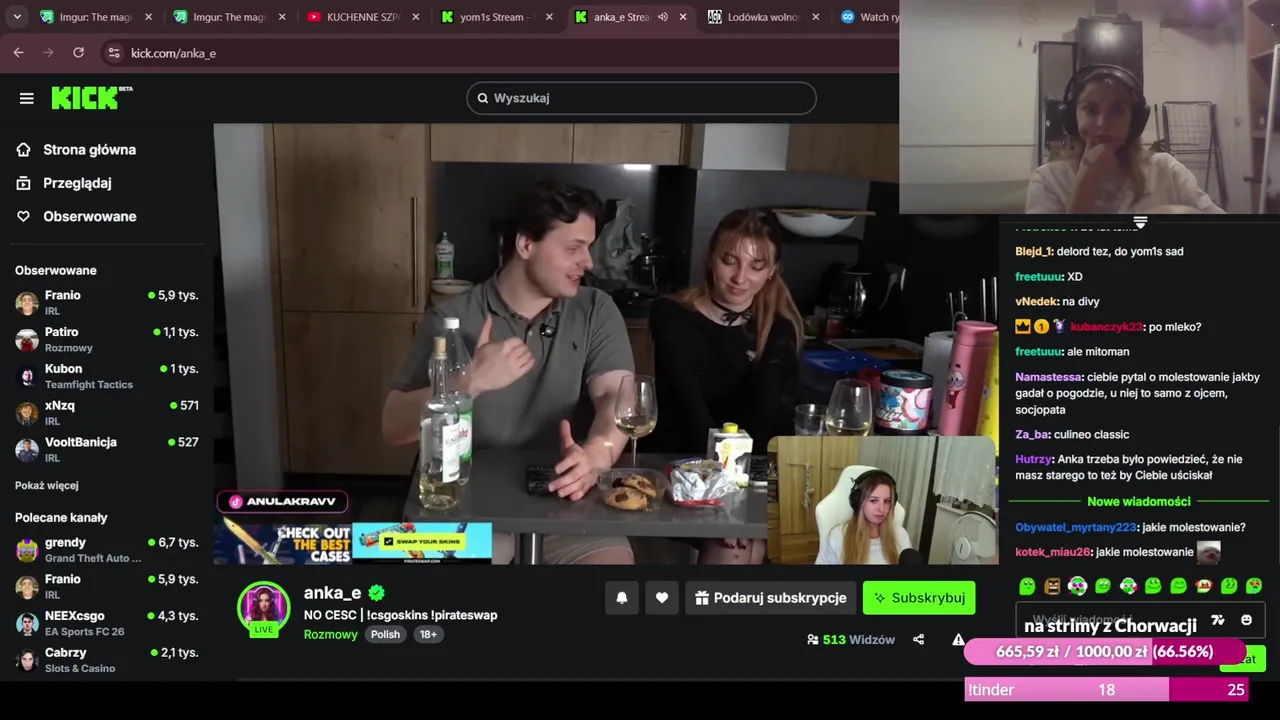Open the emoji picker smiley in chat input
This screenshot has height=720, width=1280.
click(1246, 620)
